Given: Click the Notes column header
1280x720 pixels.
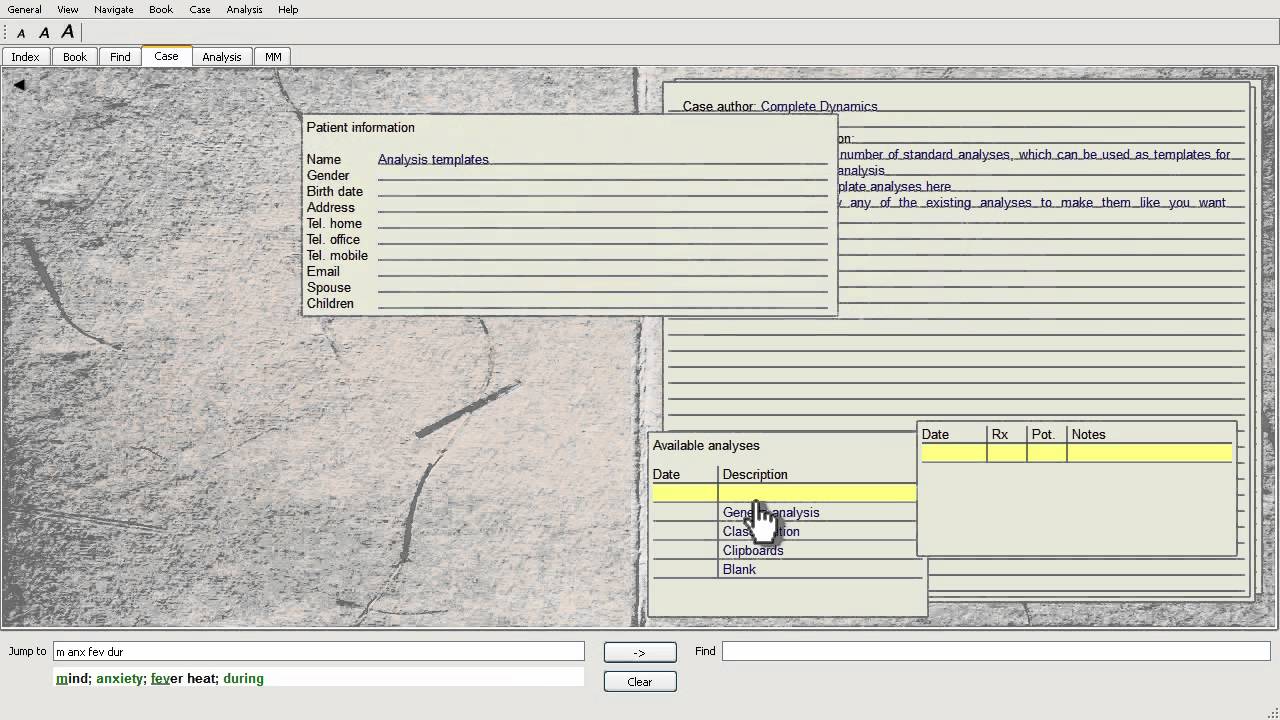Looking at the screenshot, I should (1088, 434).
